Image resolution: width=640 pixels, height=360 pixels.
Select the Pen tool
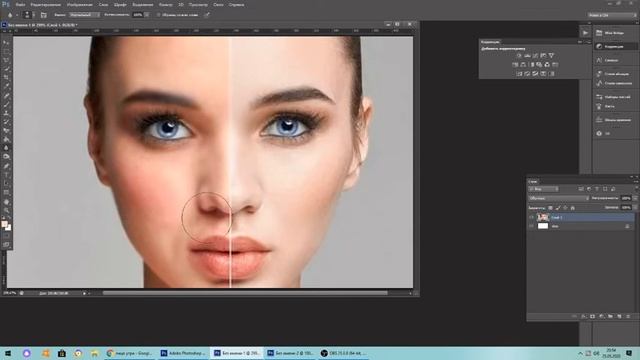click(x=6, y=166)
